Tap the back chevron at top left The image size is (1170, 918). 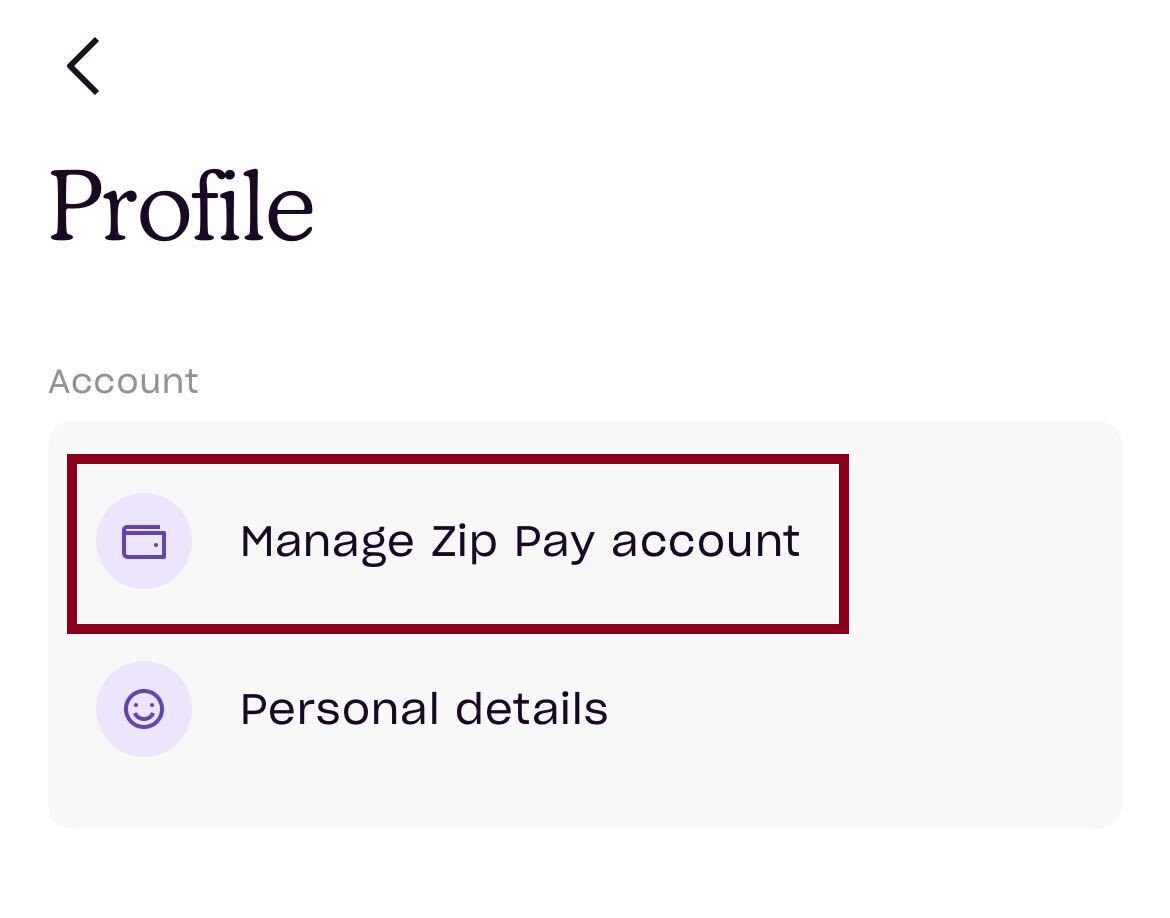(x=82, y=67)
